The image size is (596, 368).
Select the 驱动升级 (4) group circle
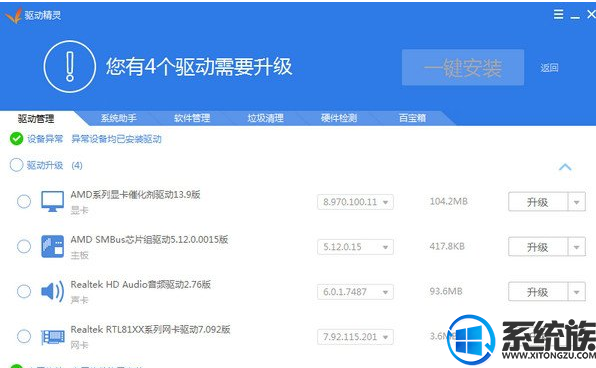tap(16, 165)
